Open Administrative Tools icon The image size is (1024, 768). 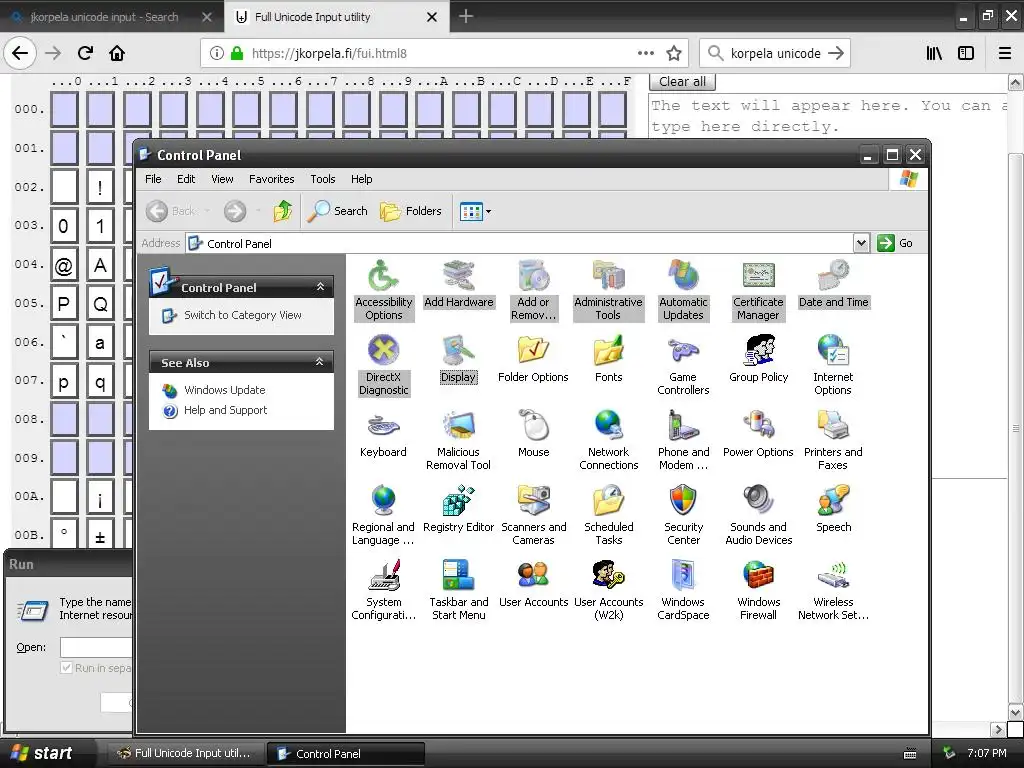pyautogui.click(x=608, y=291)
